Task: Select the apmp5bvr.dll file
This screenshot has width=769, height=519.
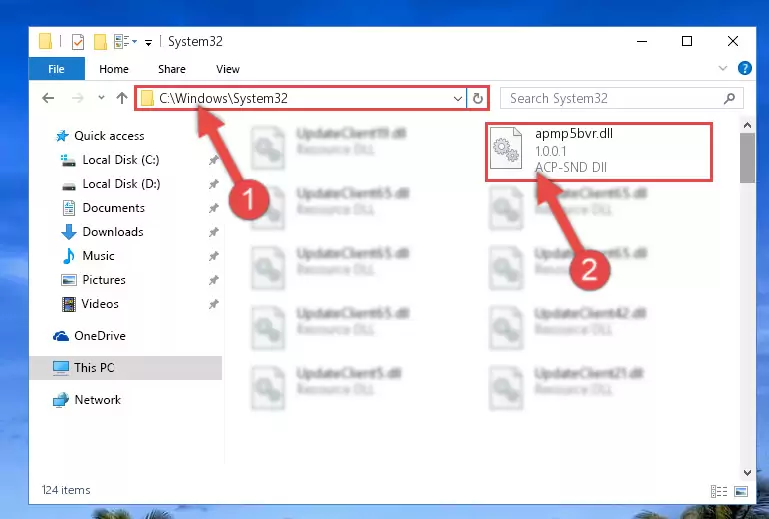Action: 599,152
